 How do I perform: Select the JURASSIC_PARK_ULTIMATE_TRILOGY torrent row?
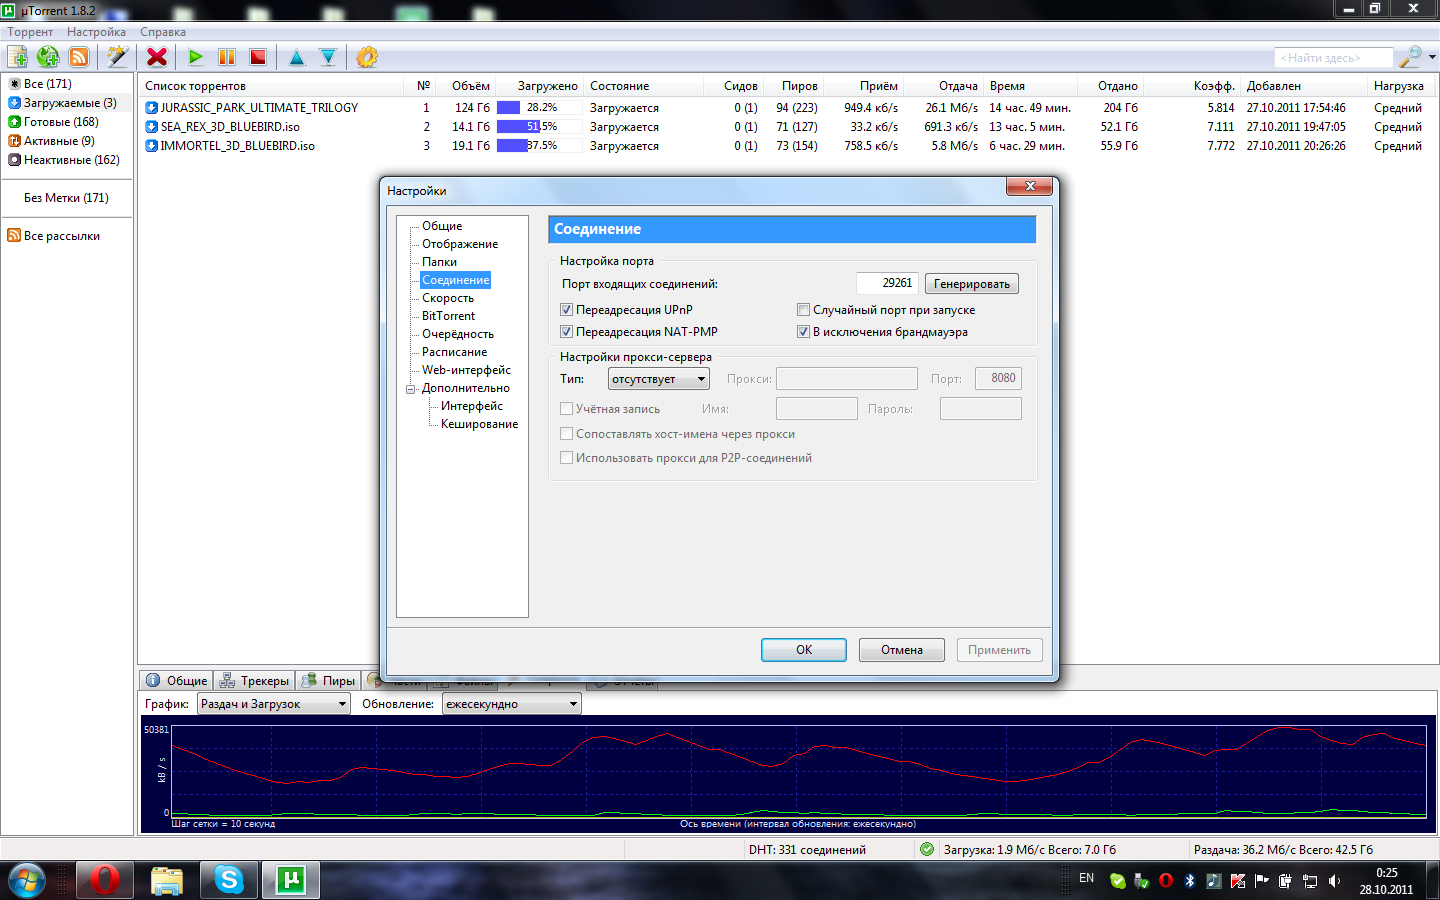point(785,108)
